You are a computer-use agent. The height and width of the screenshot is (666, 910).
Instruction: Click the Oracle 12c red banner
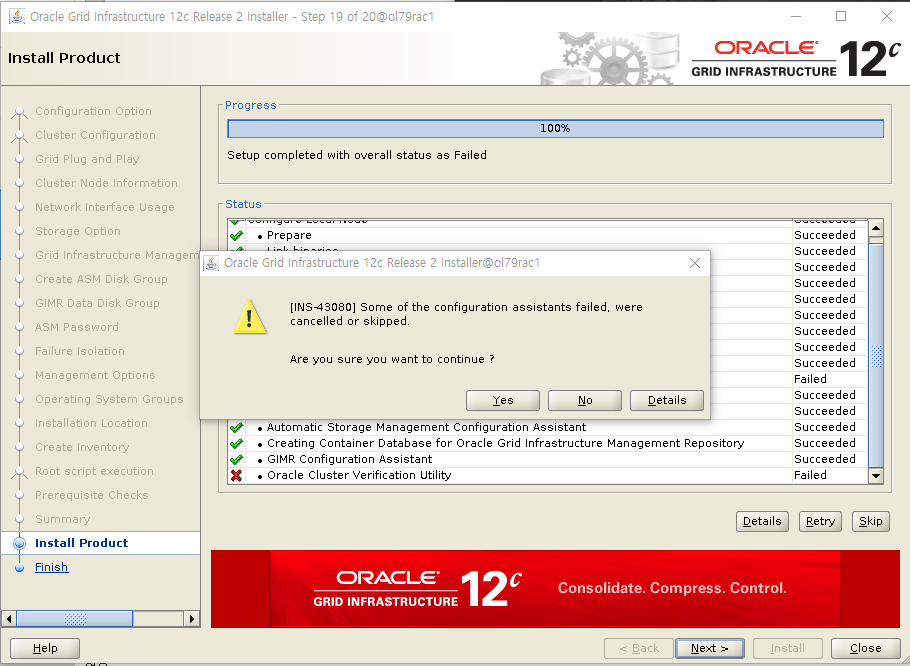(555, 589)
